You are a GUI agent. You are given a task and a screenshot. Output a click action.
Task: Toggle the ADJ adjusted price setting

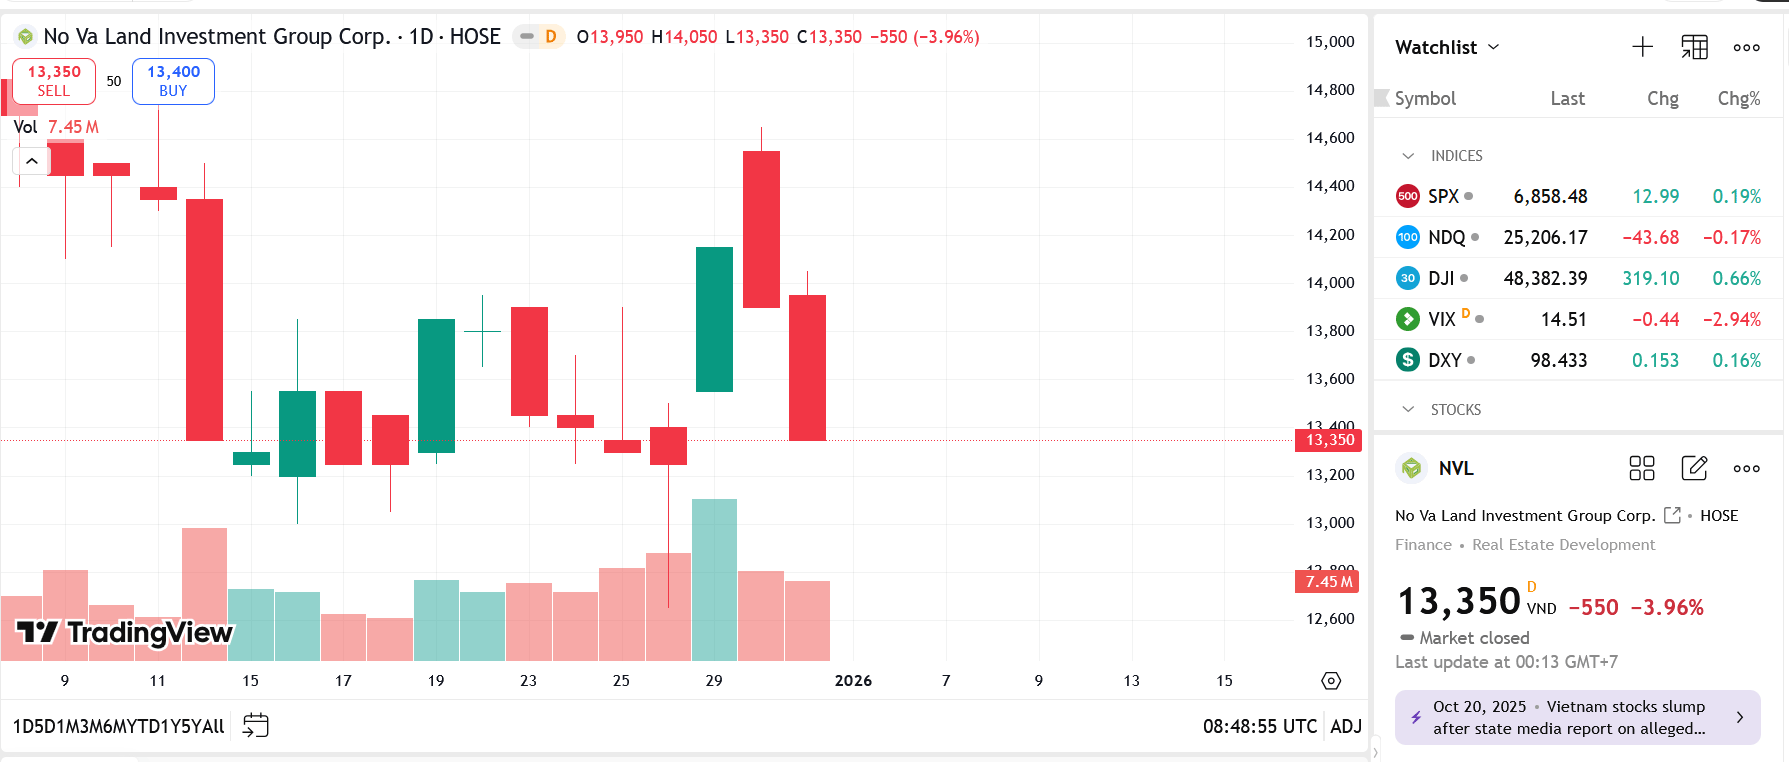tap(1346, 726)
